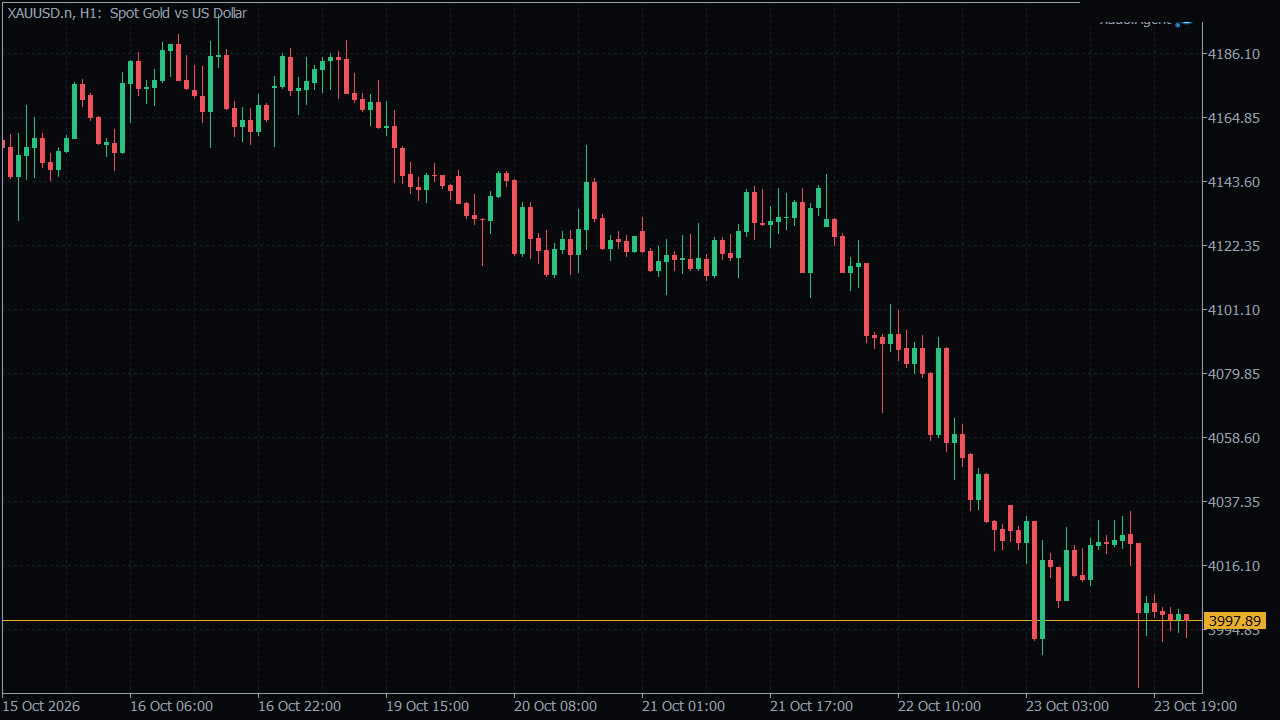1280x720 pixels.
Task: Click the 4016.10 price scale label
Action: coord(1234,566)
